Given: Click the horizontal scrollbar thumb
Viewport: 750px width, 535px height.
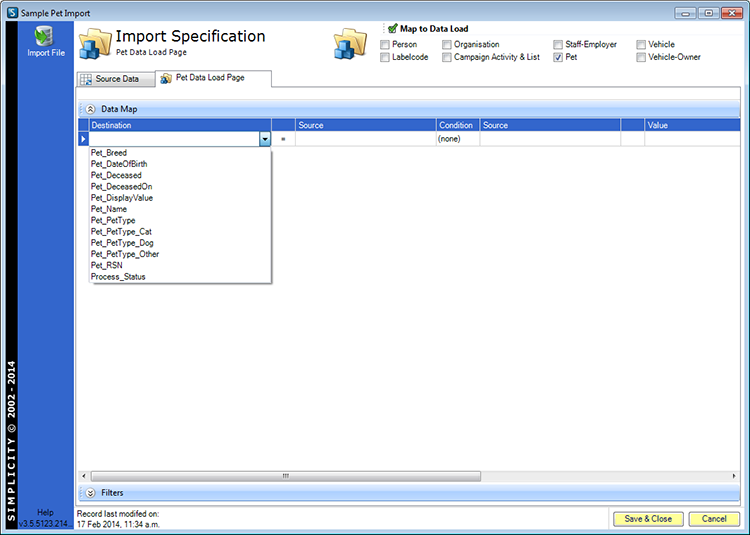Looking at the screenshot, I should (x=286, y=476).
